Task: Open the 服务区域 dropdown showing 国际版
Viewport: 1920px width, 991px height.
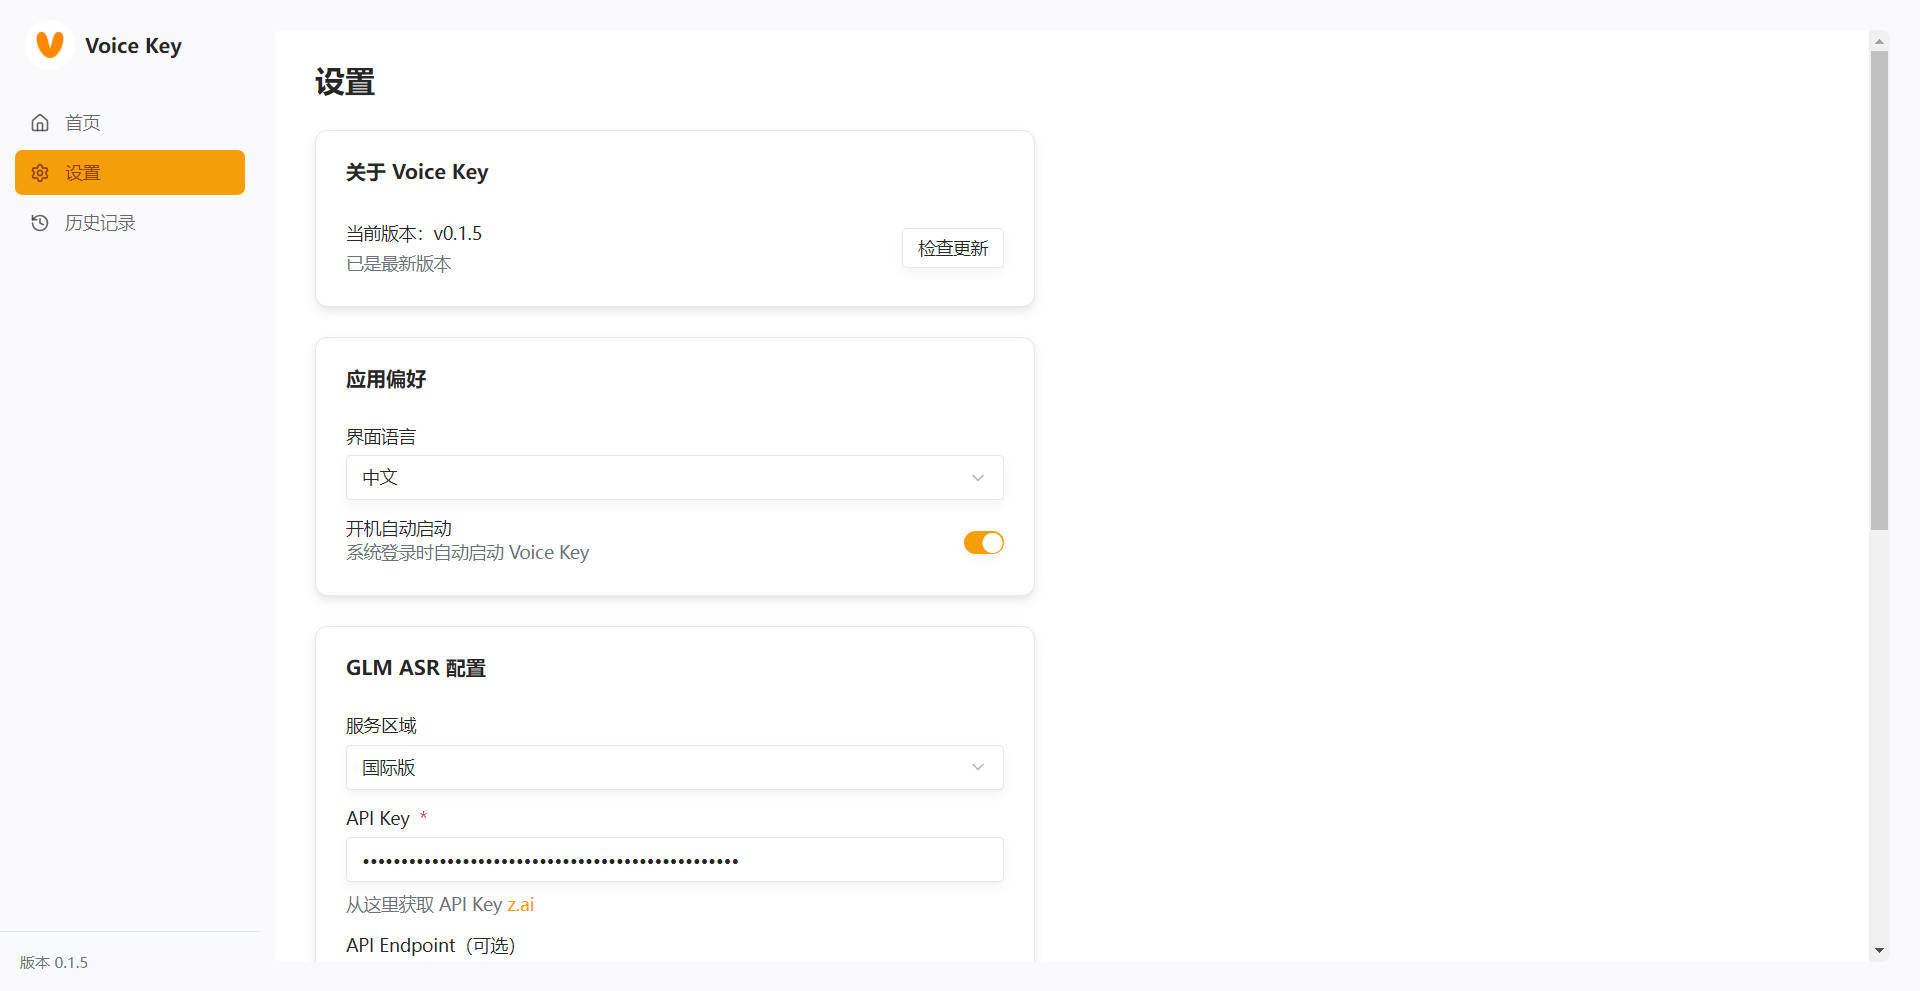Action: (675, 767)
